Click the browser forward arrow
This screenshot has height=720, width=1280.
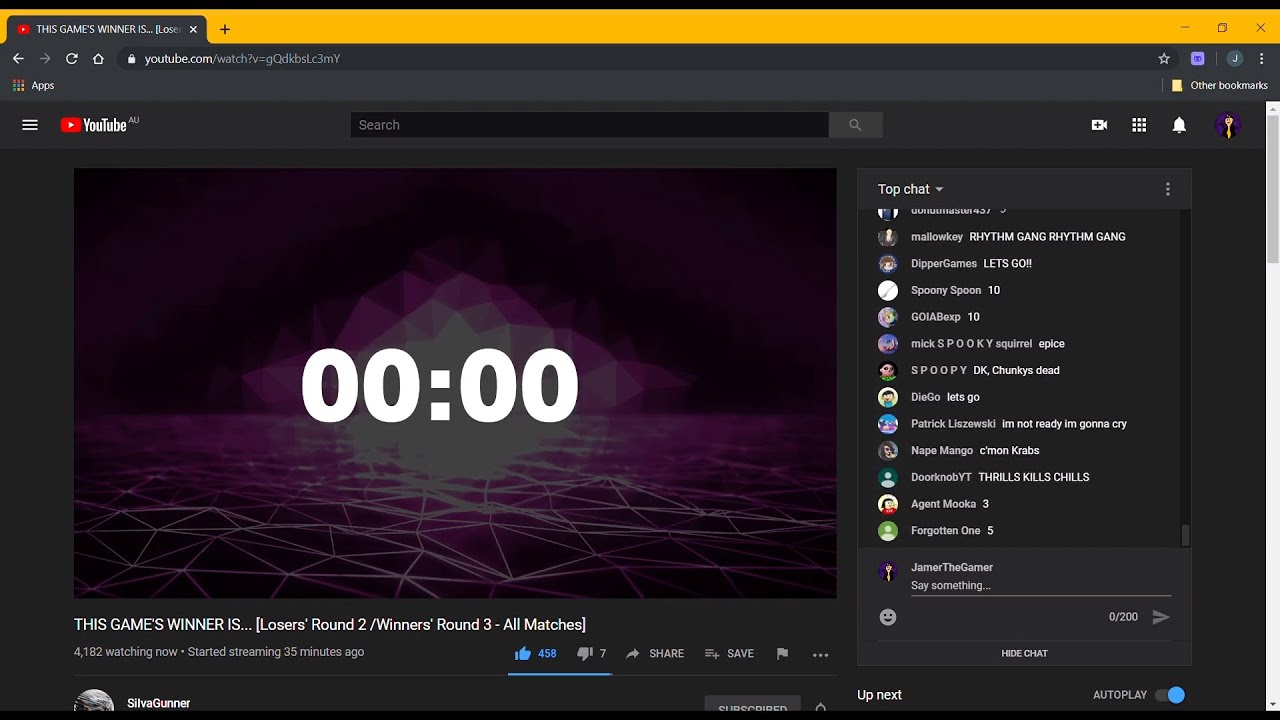(45, 59)
